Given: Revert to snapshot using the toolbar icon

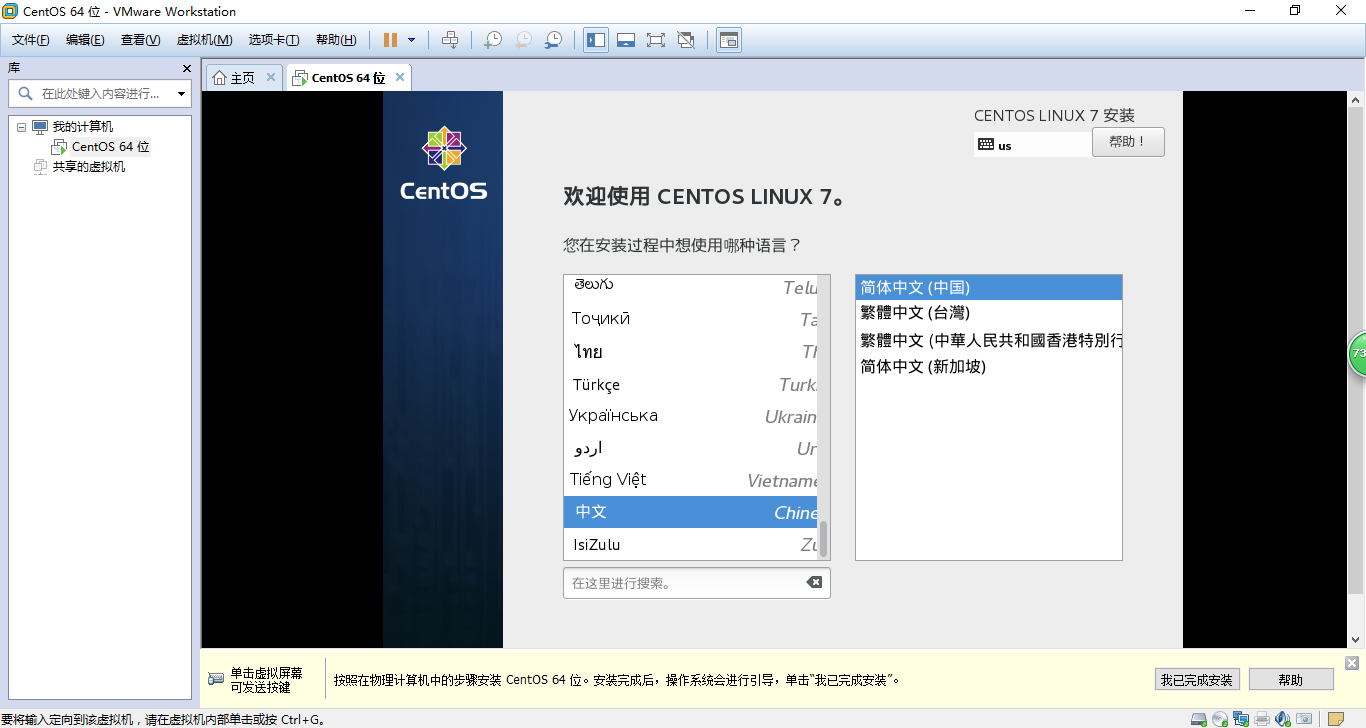Looking at the screenshot, I should pos(523,40).
